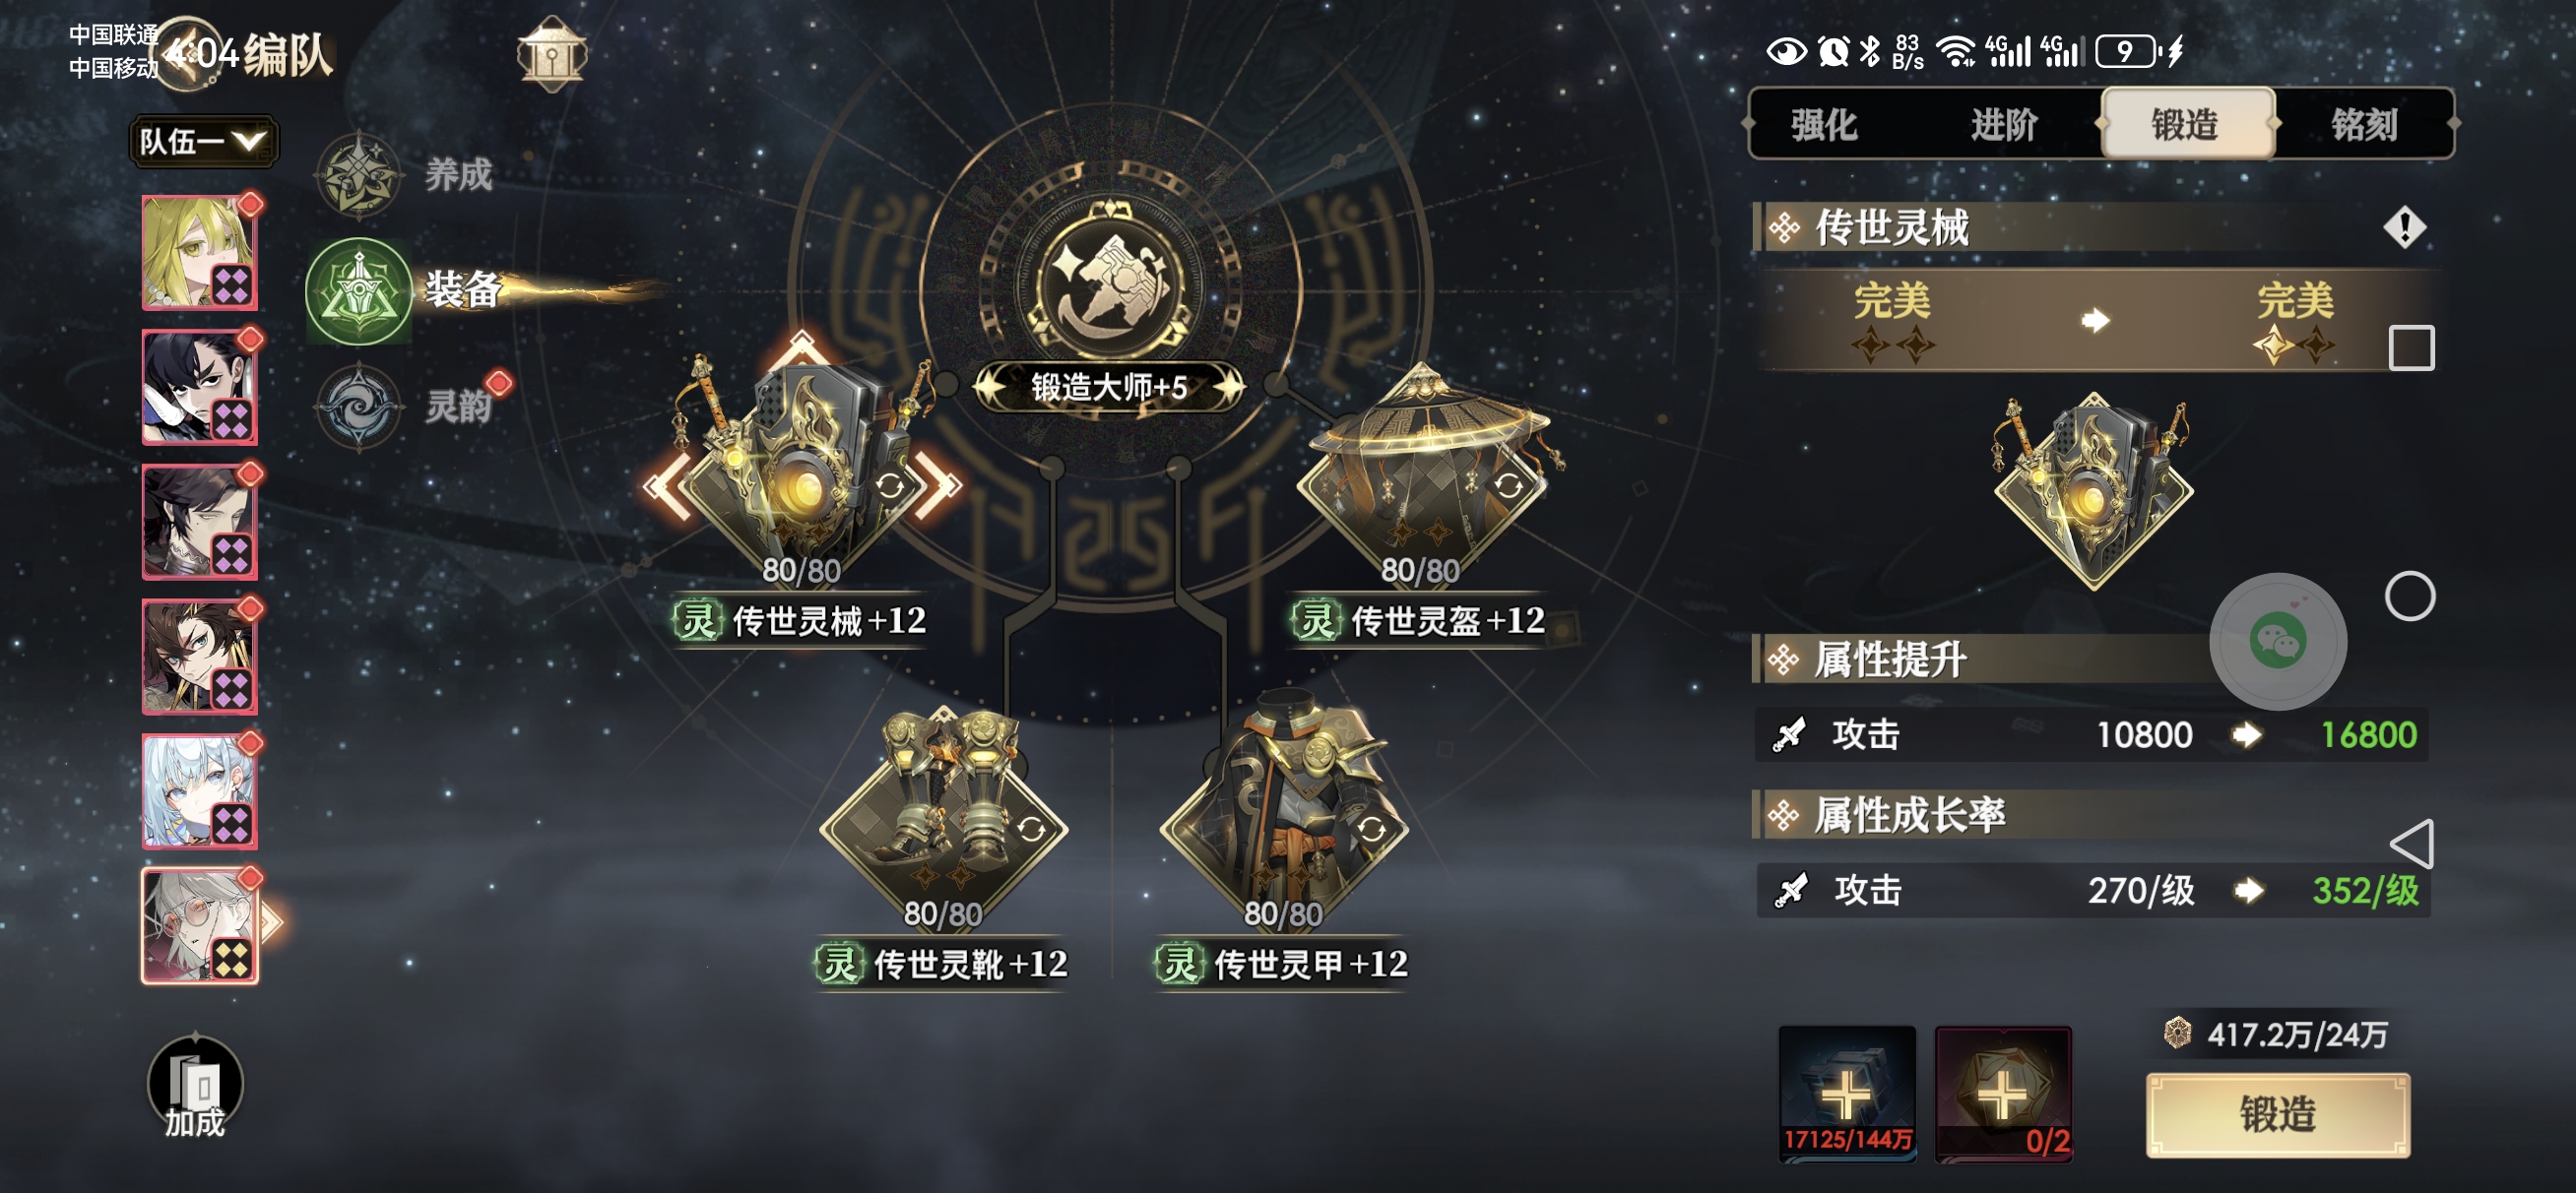Open the 灵韵 section icon
This screenshot has height=1193, width=2576.
(x=358, y=406)
